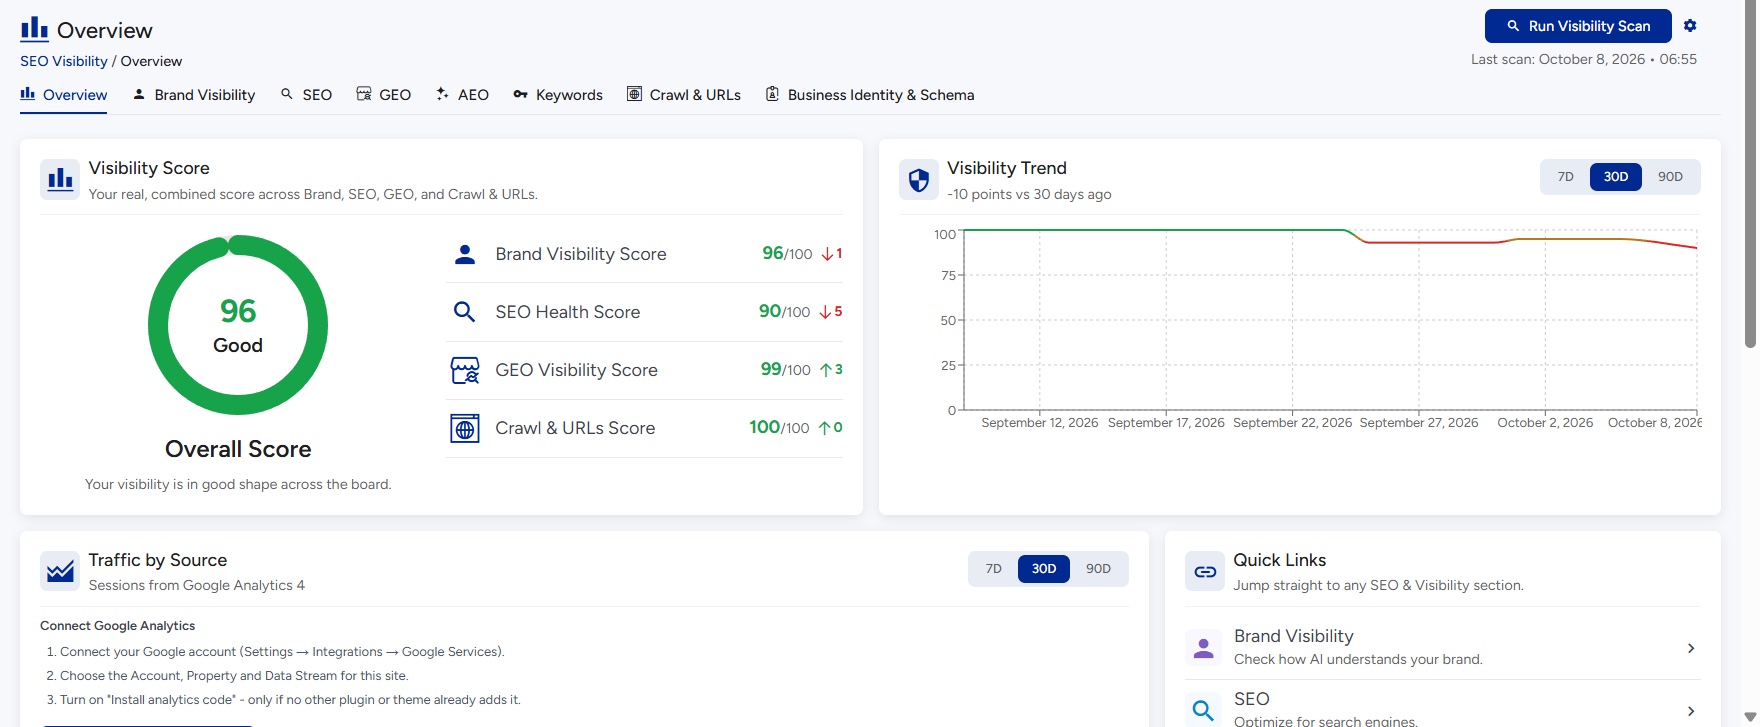Click the green up arrow on Crawl & URLs Score
The width and height of the screenshot is (1760, 727).
pyautogui.click(x=825, y=428)
